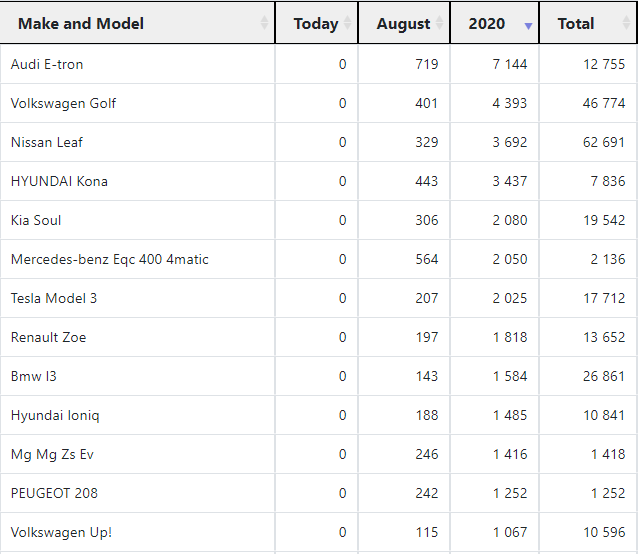Click August value 115 for Volkswagen Up!
The height and width of the screenshot is (554, 638).
tap(427, 532)
